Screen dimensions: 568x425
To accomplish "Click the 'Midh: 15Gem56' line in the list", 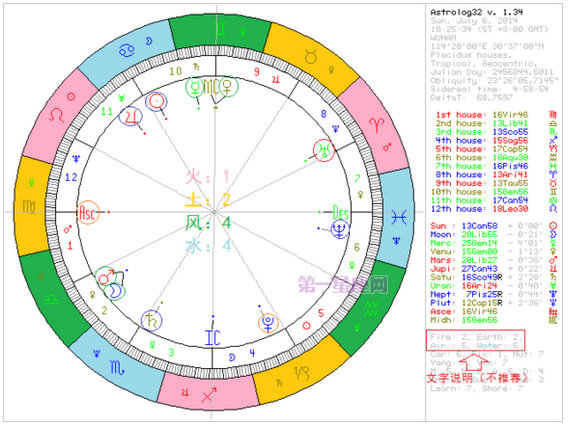I will pyautogui.click(x=464, y=320).
